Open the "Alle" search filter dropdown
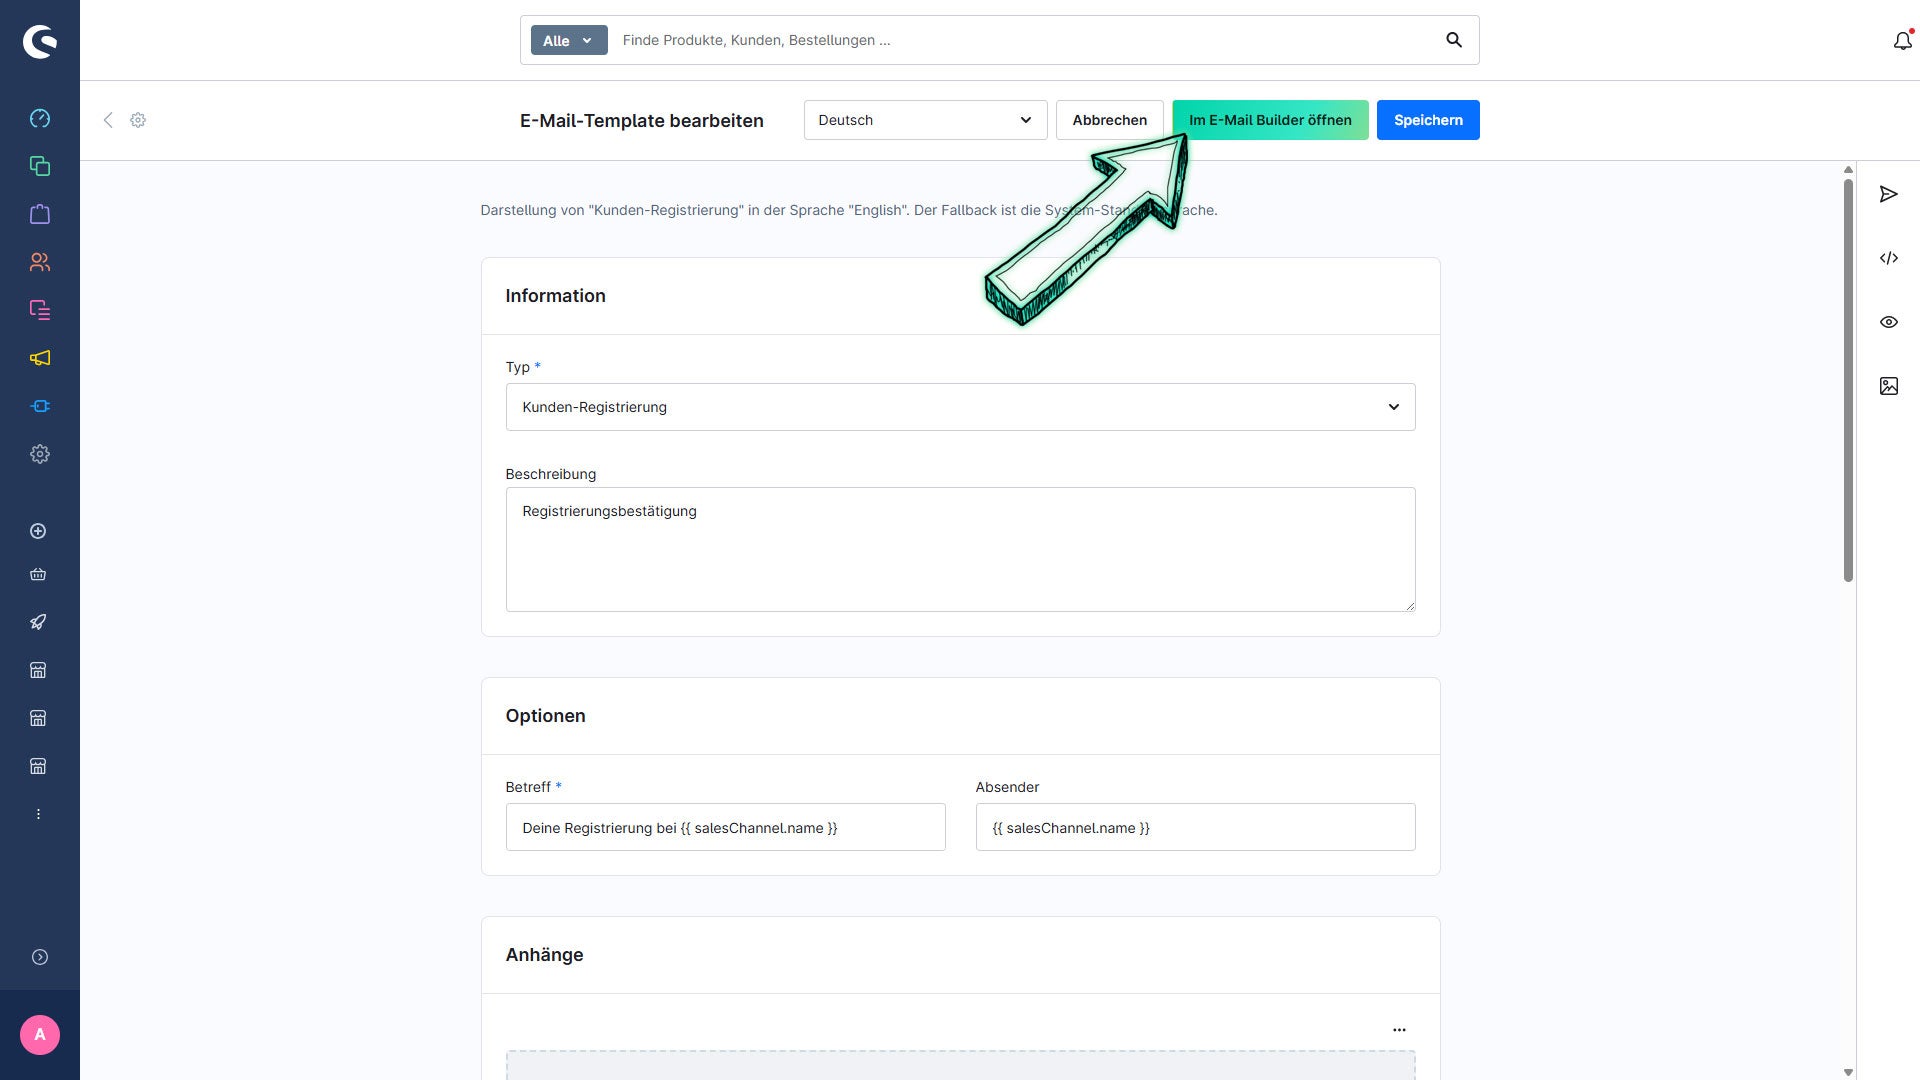 coord(568,40)
